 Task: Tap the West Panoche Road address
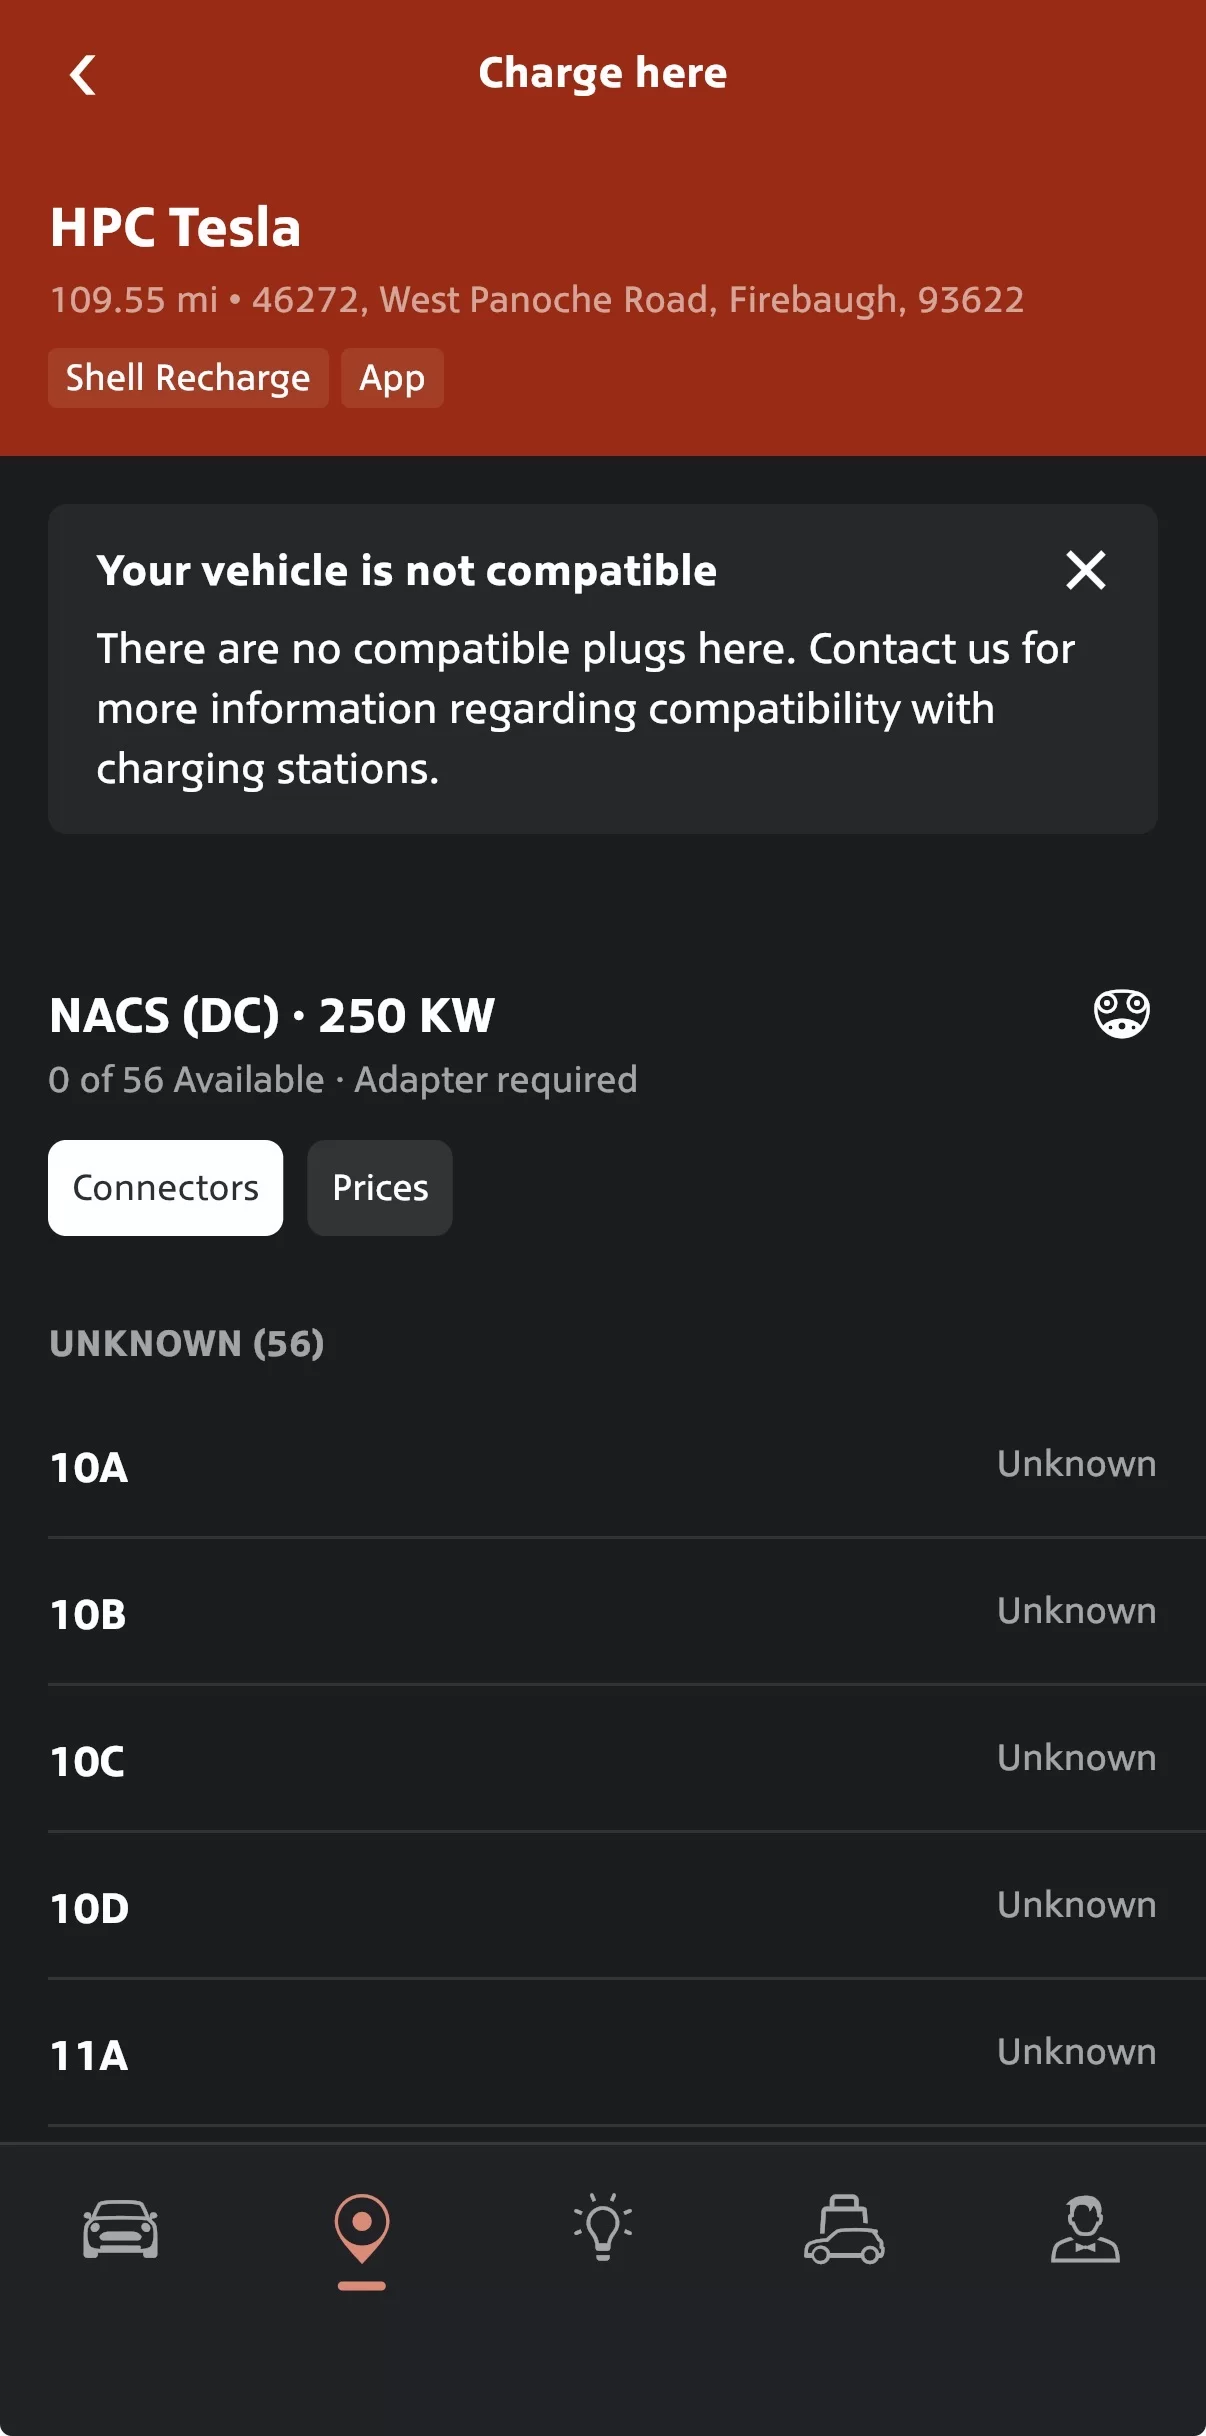coord(637,300)
